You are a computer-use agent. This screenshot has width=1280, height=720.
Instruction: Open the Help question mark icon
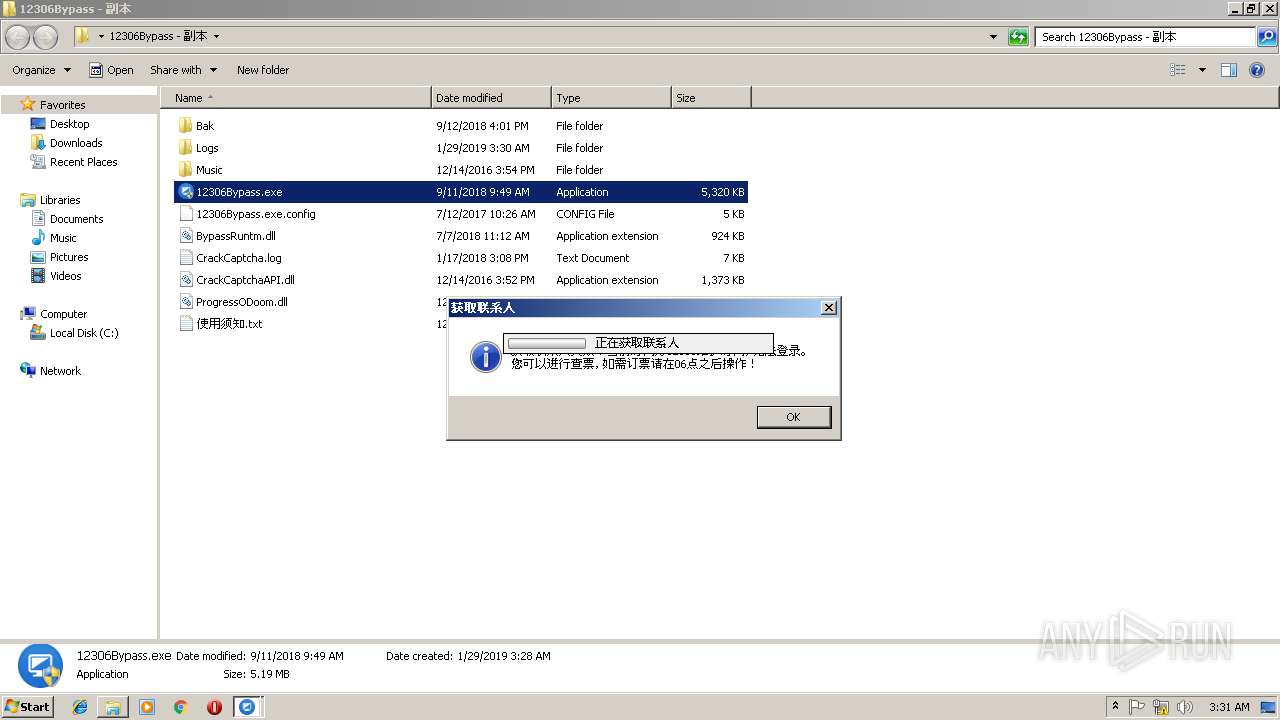coord(1257,70)
